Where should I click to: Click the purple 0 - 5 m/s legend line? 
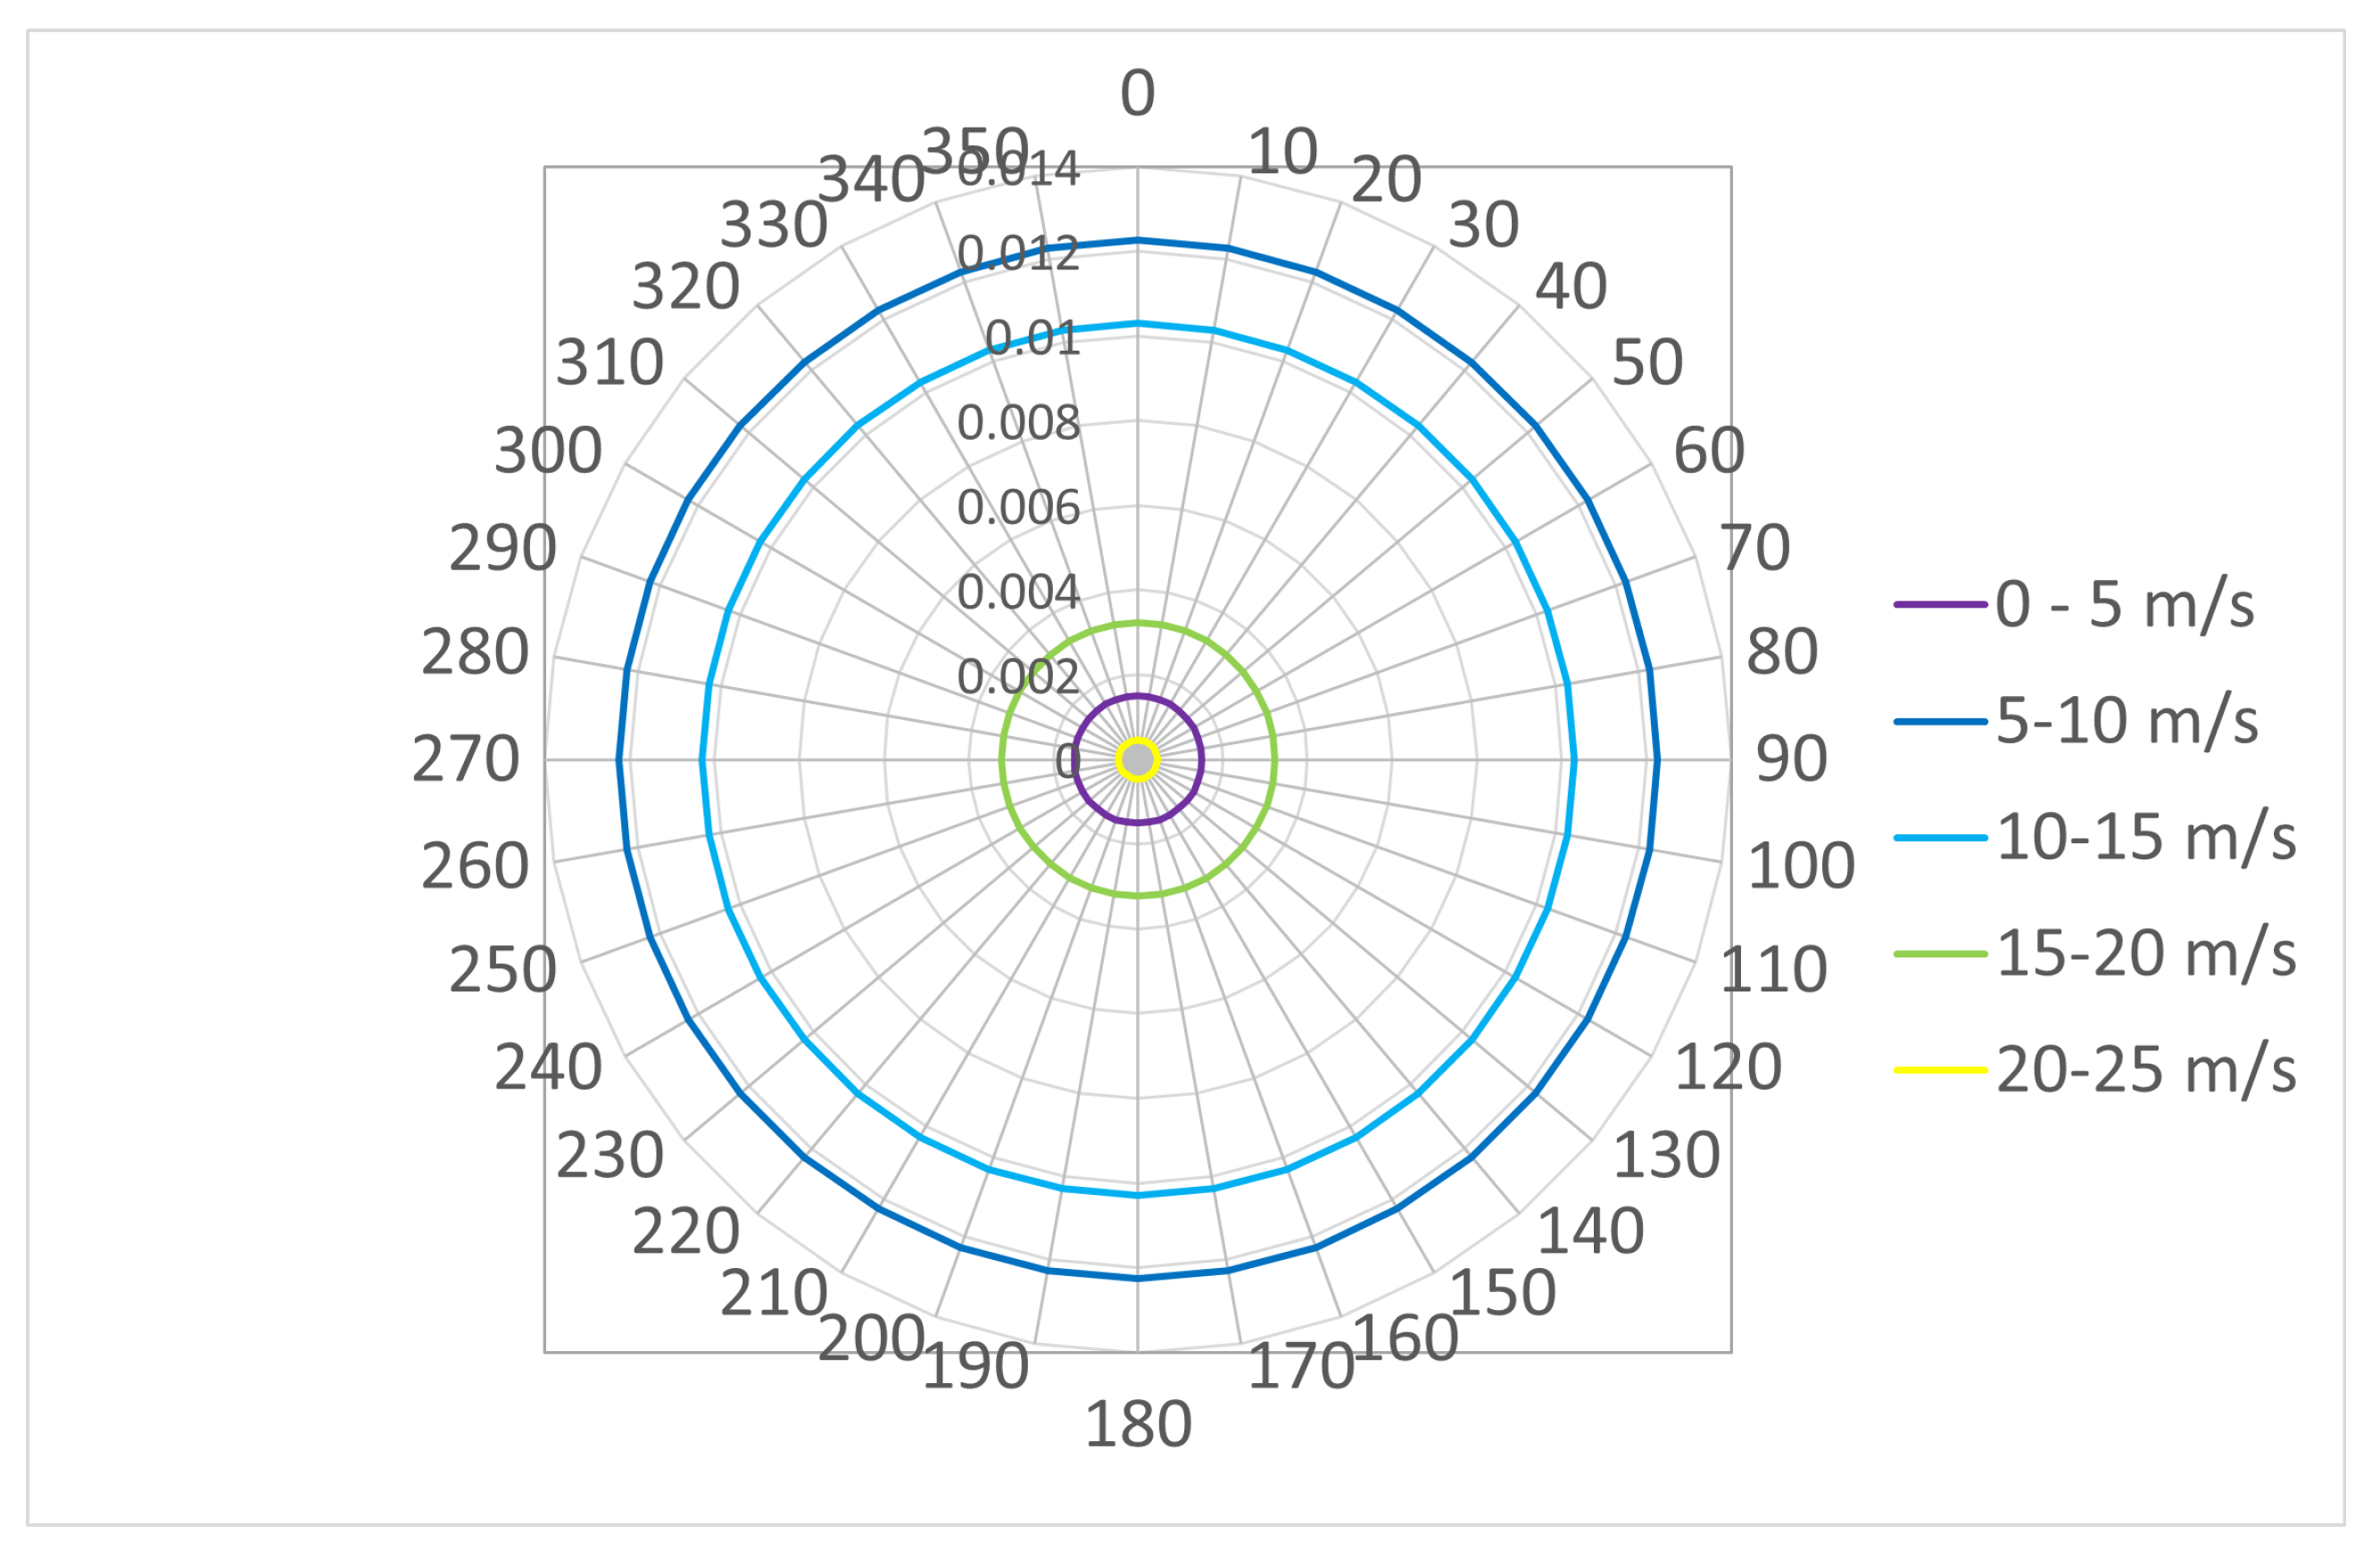pyautogui.click(x=1940, y=606)
